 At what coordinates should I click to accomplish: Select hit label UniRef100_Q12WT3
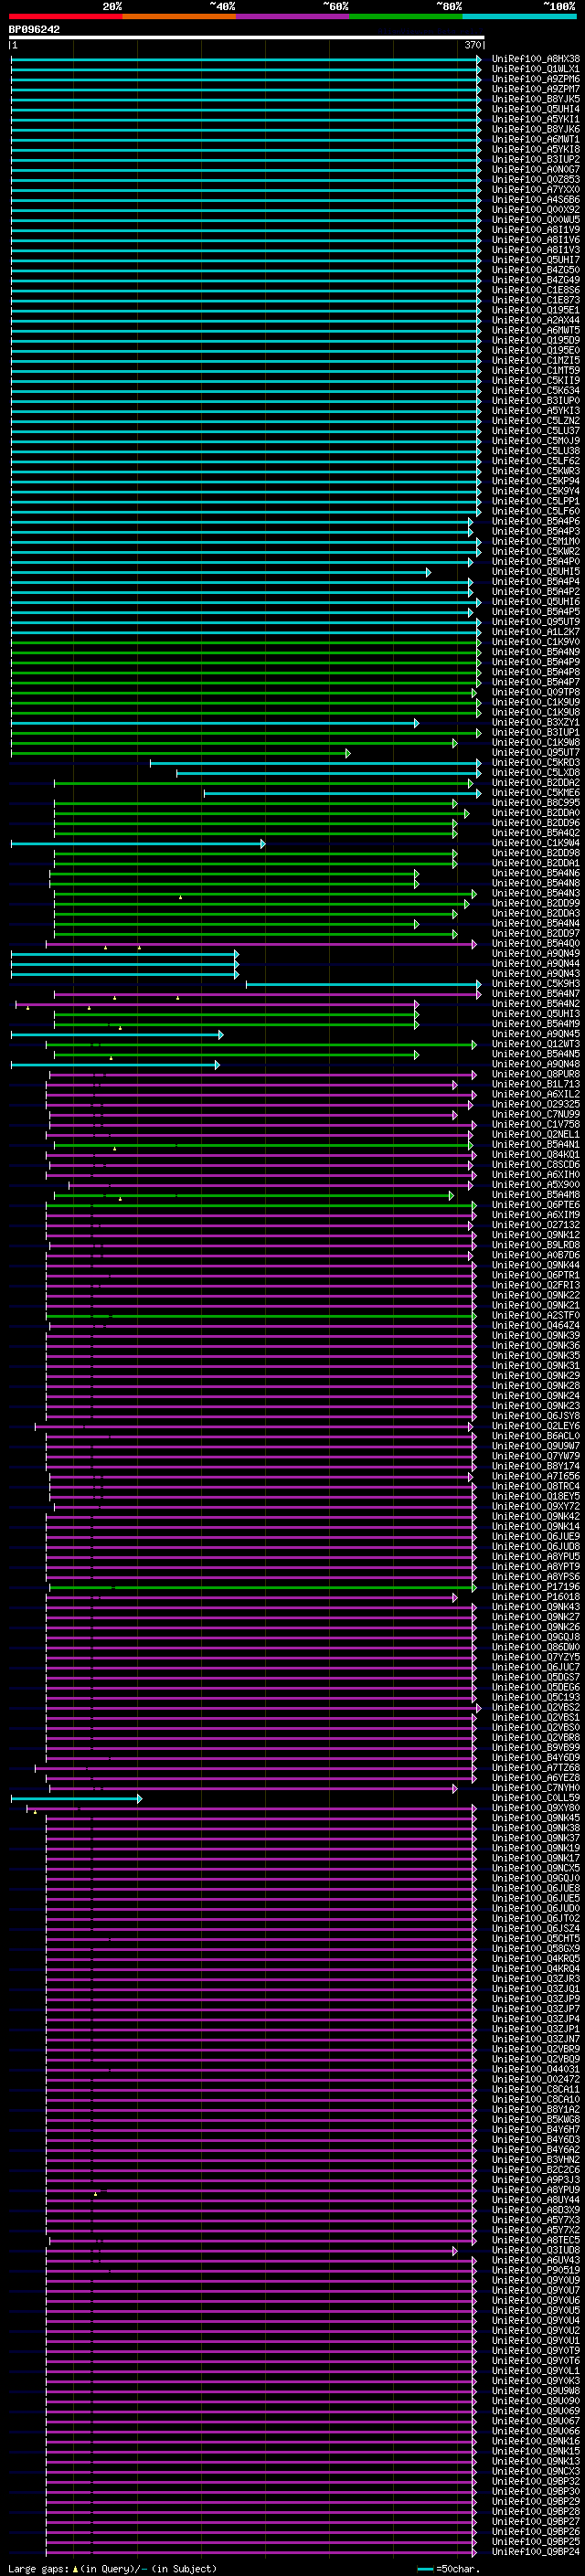point(536,1044)
